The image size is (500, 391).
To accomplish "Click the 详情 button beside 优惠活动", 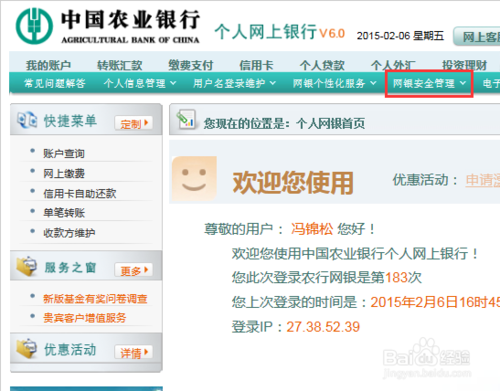I will [134, 352].
